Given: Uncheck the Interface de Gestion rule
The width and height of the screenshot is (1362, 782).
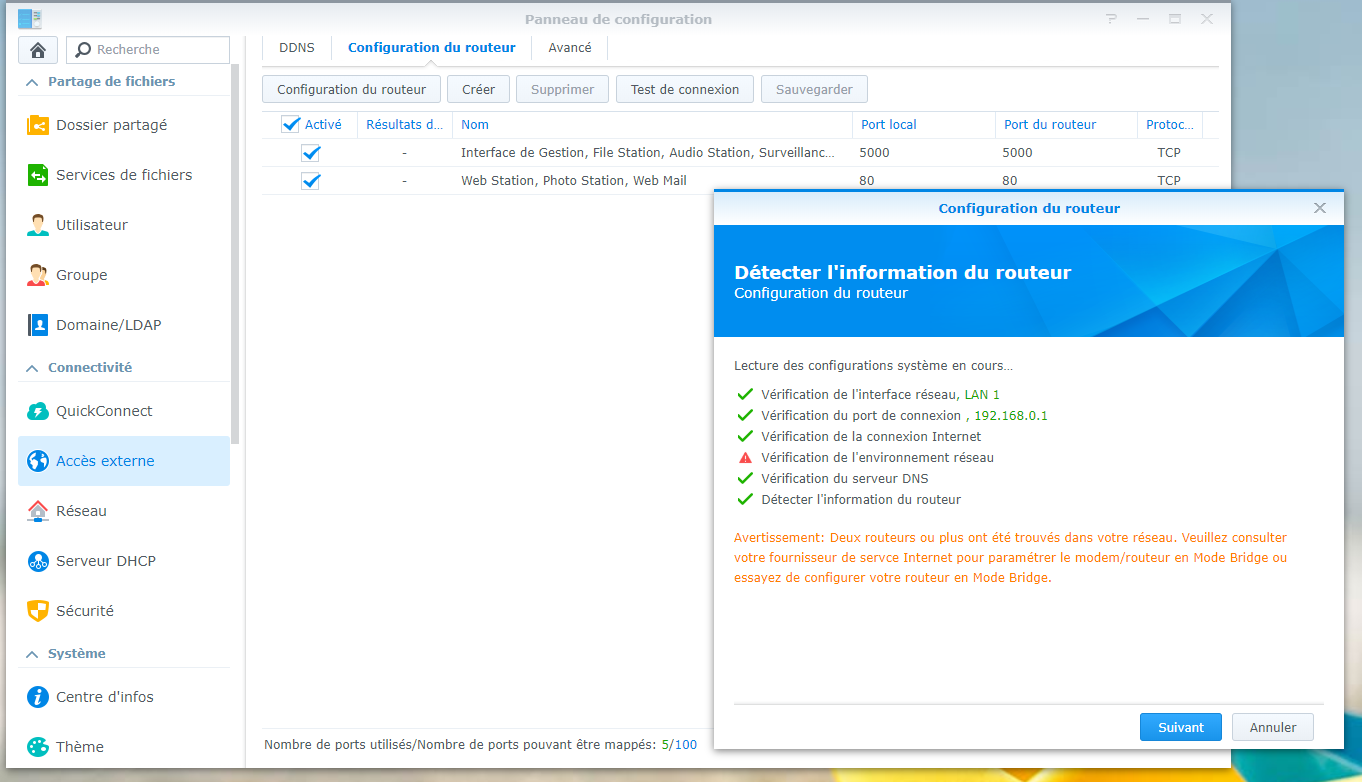Looking at the screenshot, I should pyautogui.click(x=310, y=152).
